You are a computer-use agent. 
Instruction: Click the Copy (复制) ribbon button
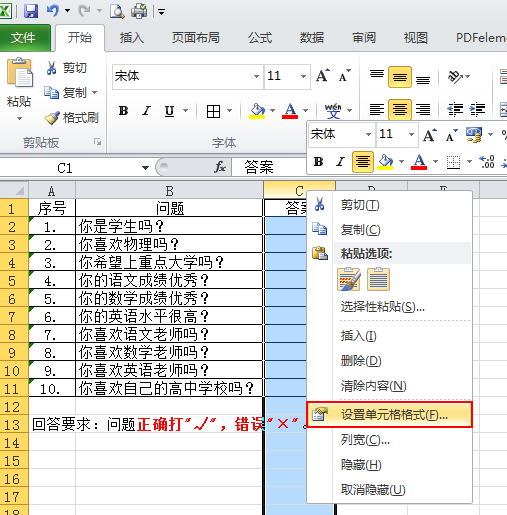pos(66,92)
